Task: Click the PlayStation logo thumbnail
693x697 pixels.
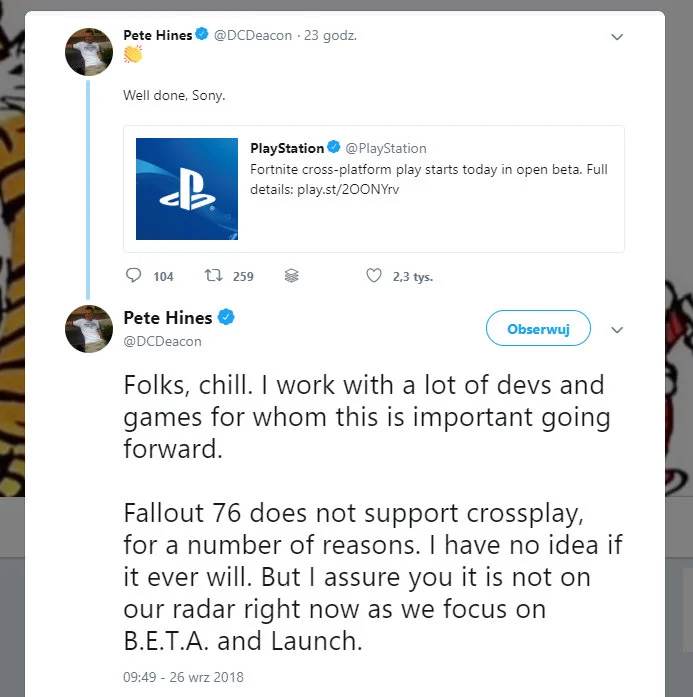Action: pyautogui.click(x=187, y=189)
